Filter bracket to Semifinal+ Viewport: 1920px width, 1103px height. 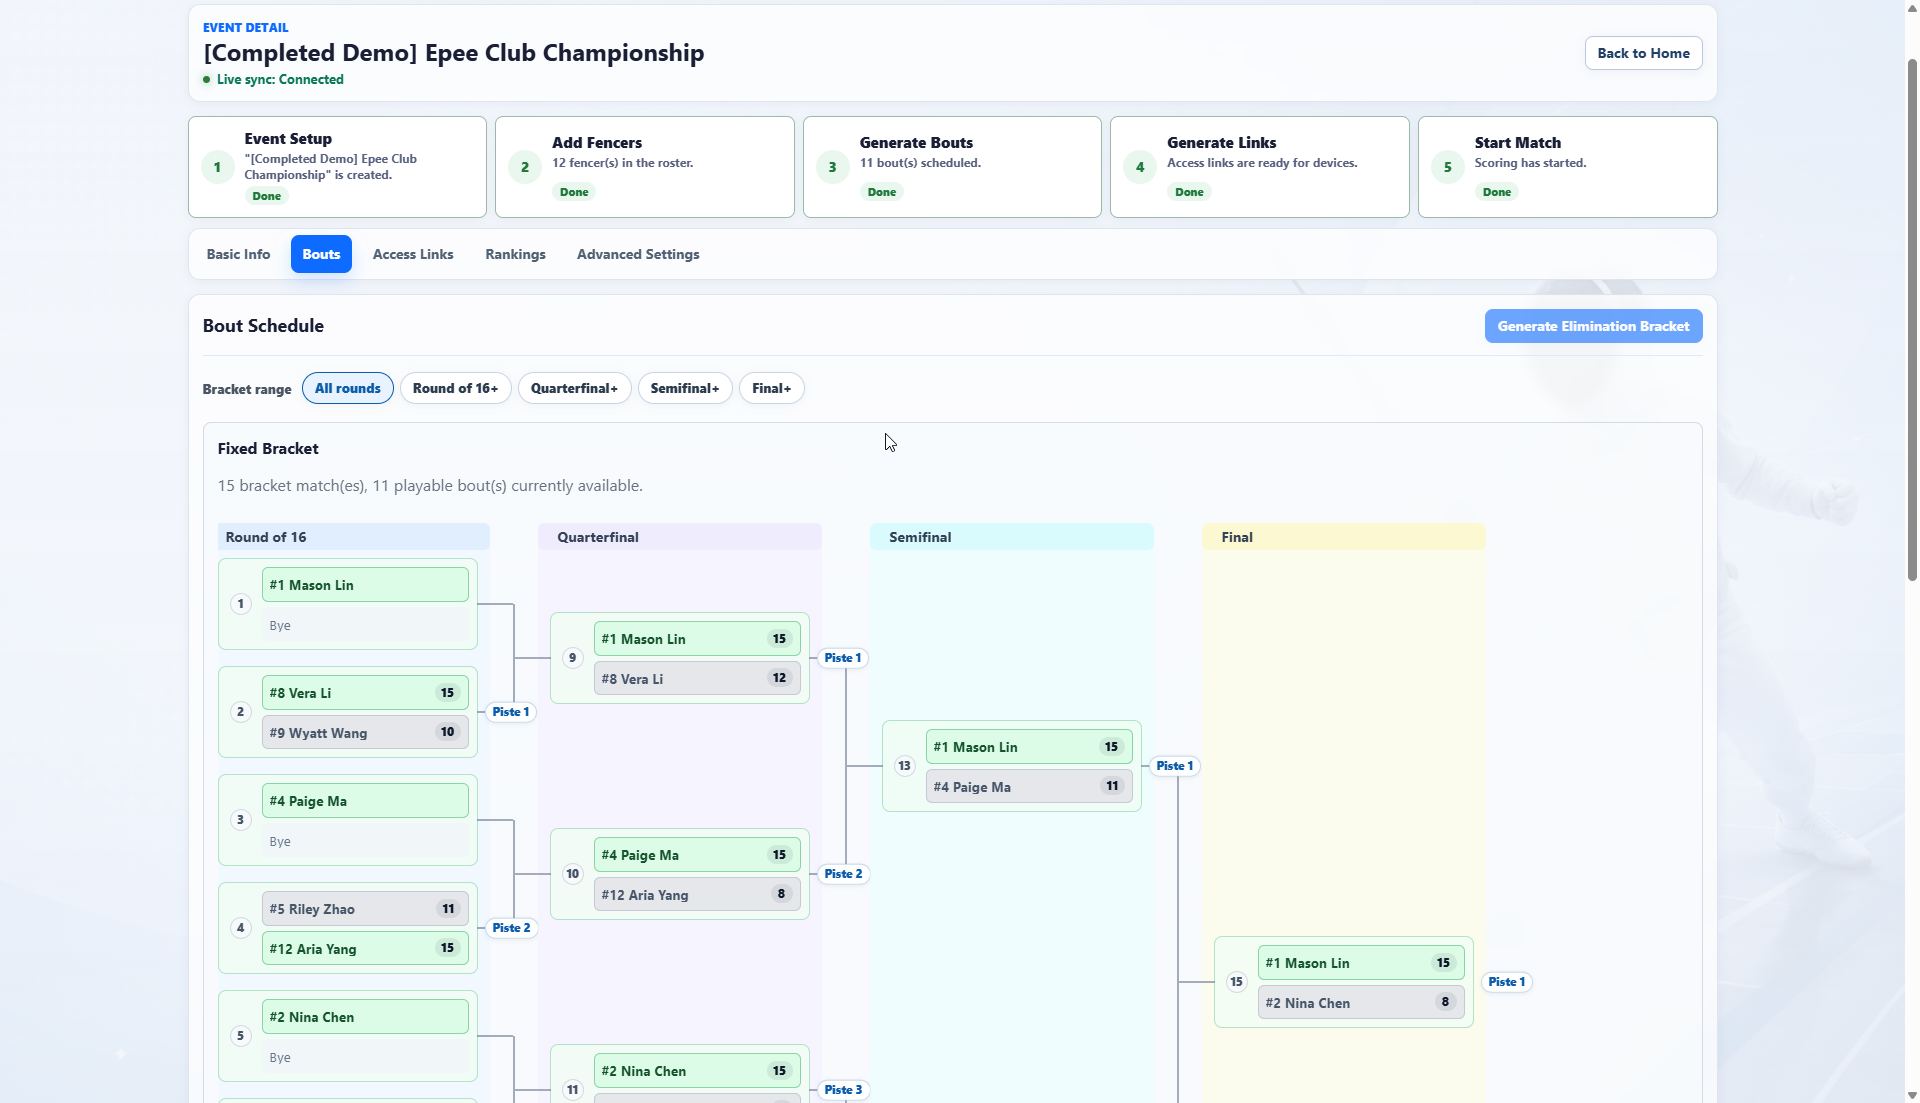685,388
